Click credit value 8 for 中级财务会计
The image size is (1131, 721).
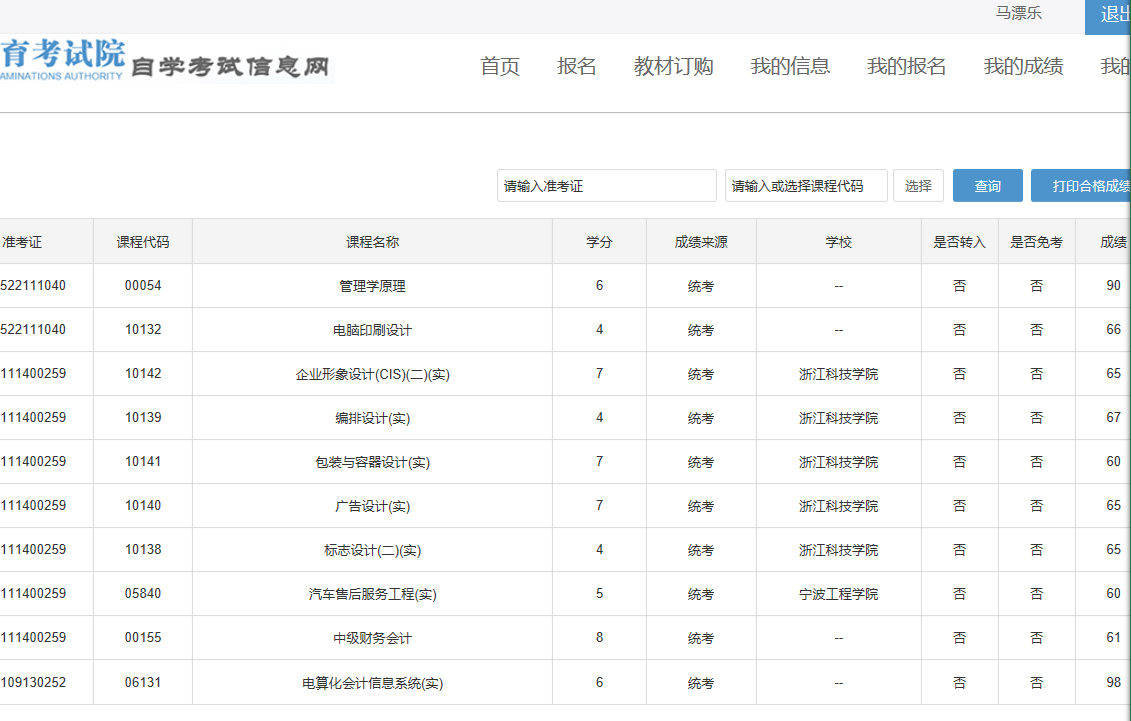[599, 637]
